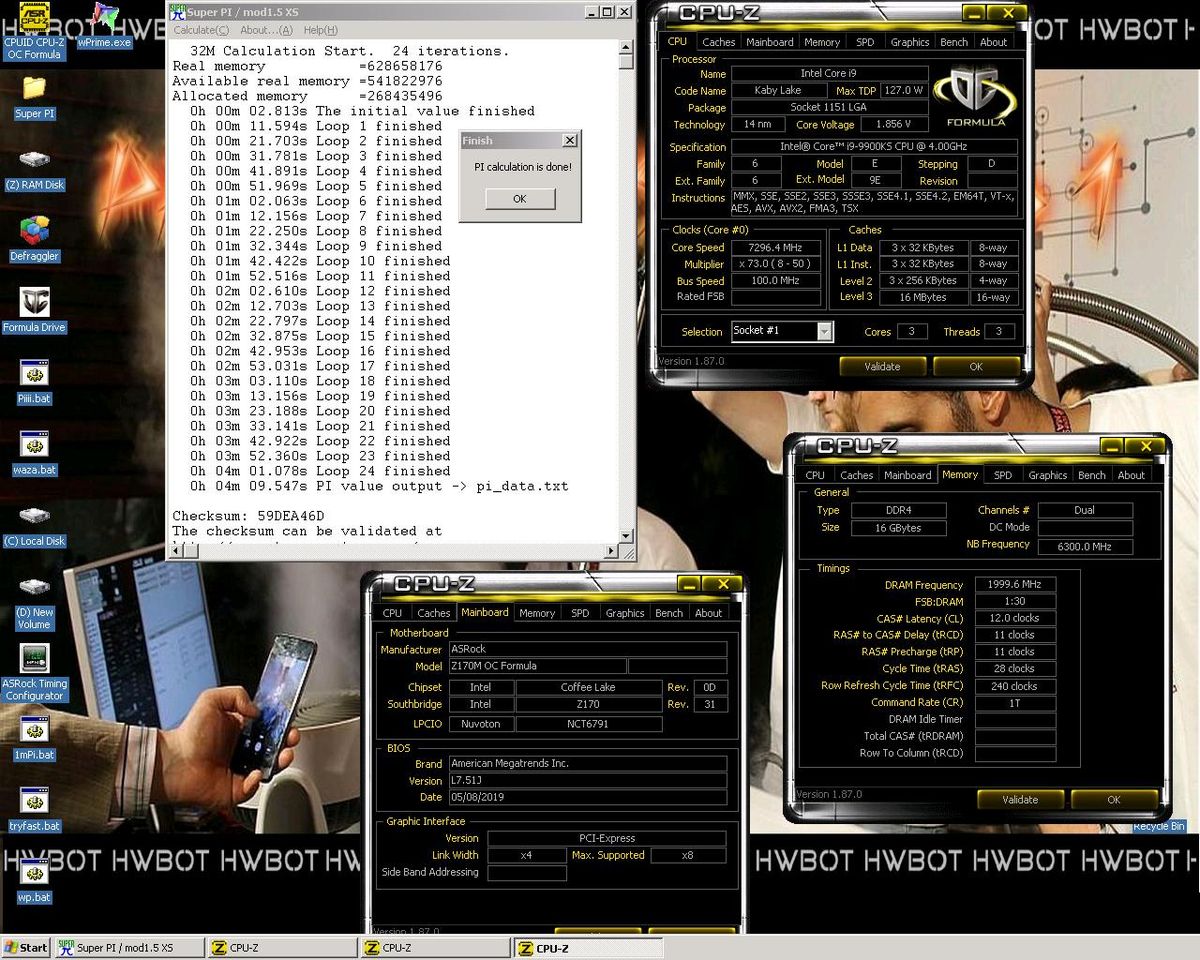Click Validate in the Memory CPU-Z window

click(x=1020, y=799)
